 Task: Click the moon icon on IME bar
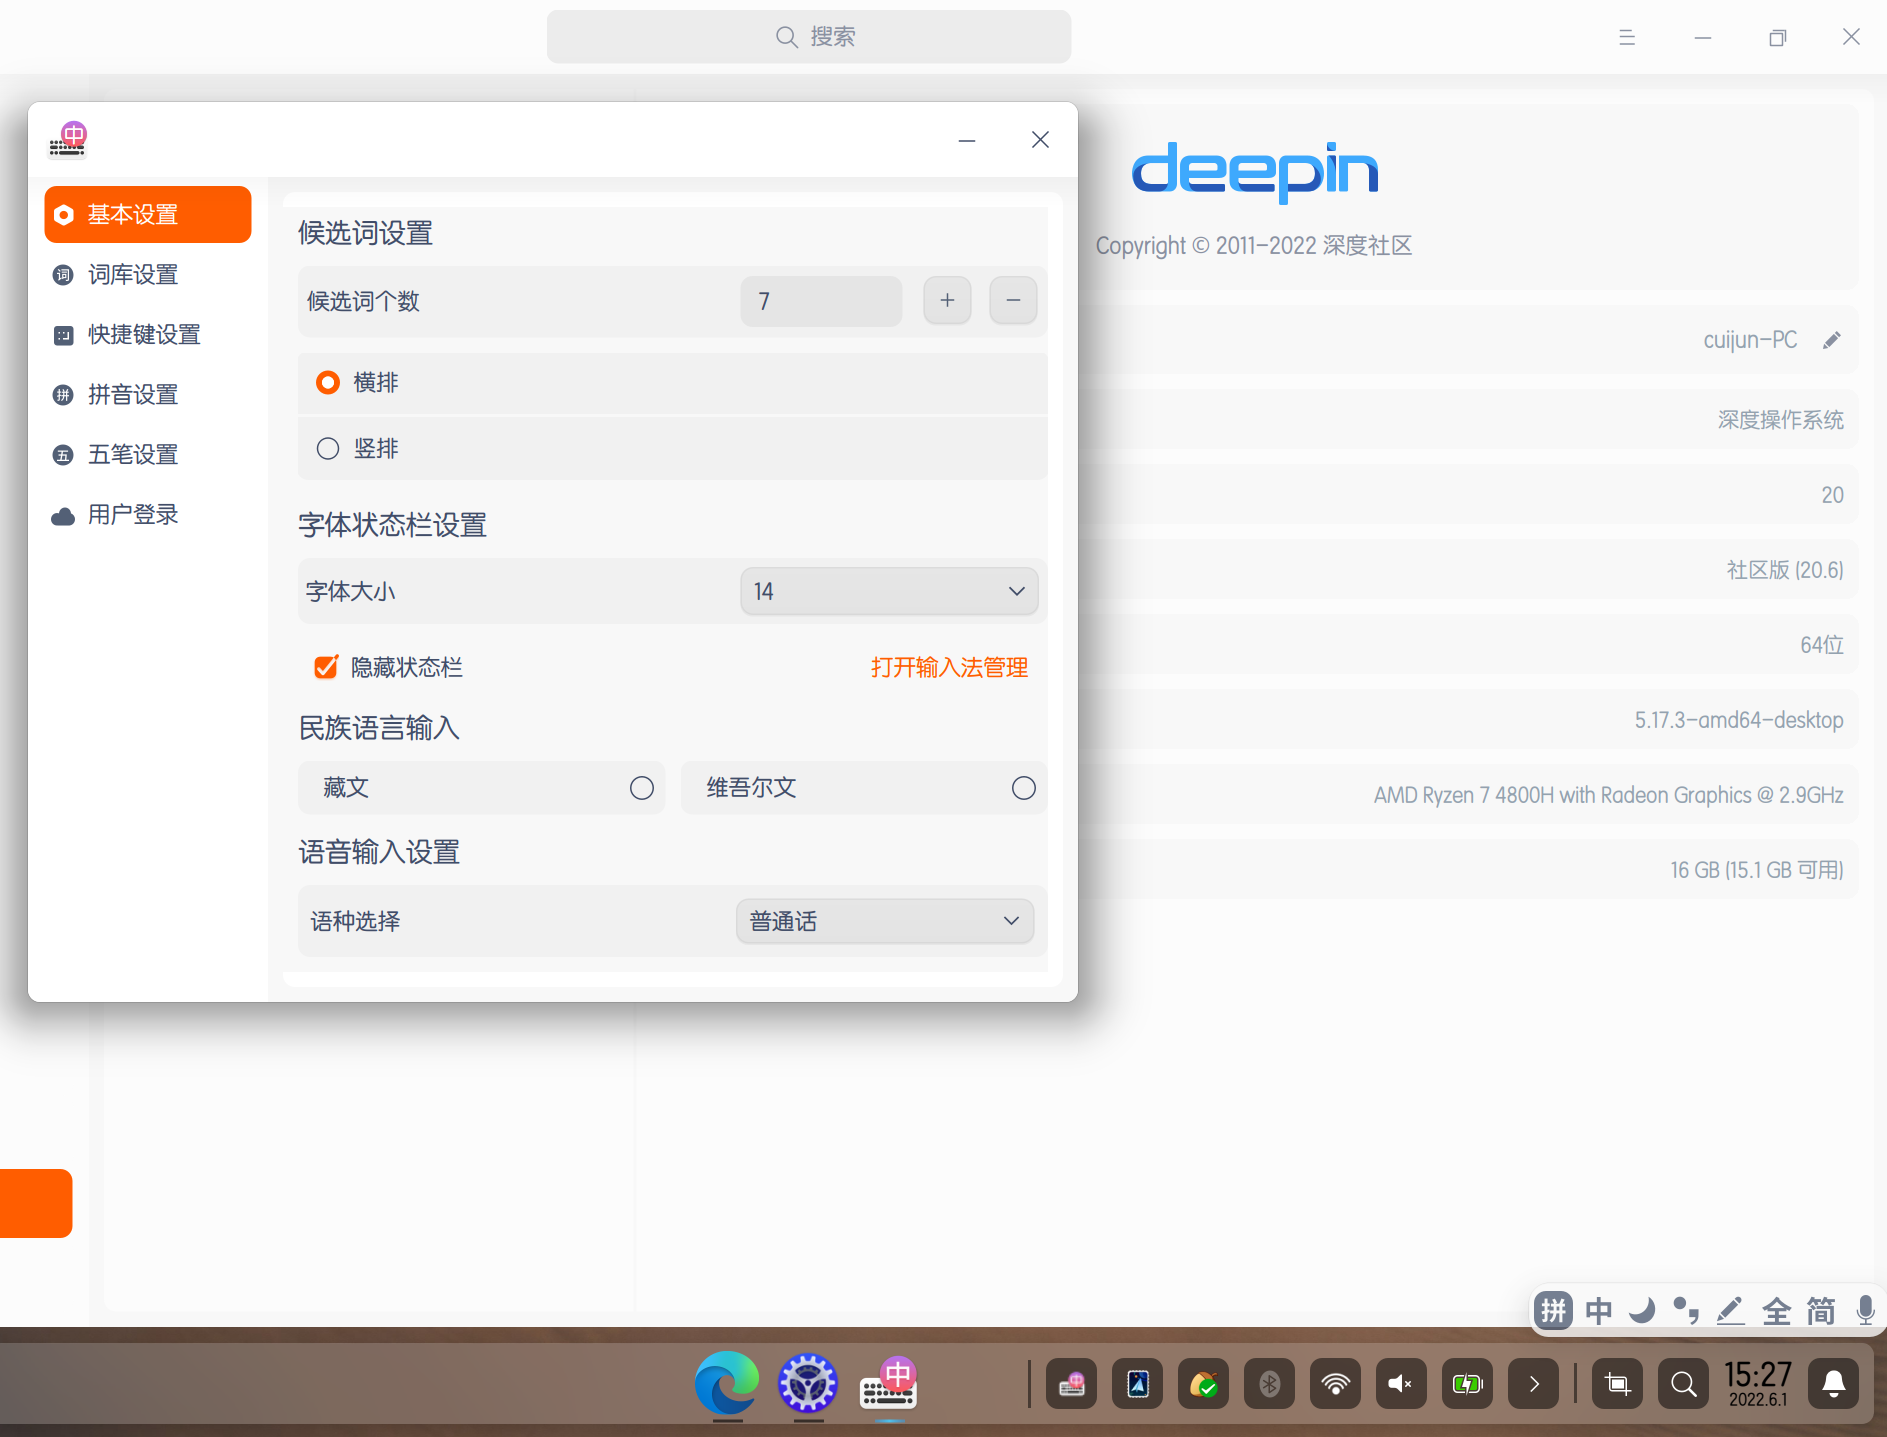(1642, 1310)
